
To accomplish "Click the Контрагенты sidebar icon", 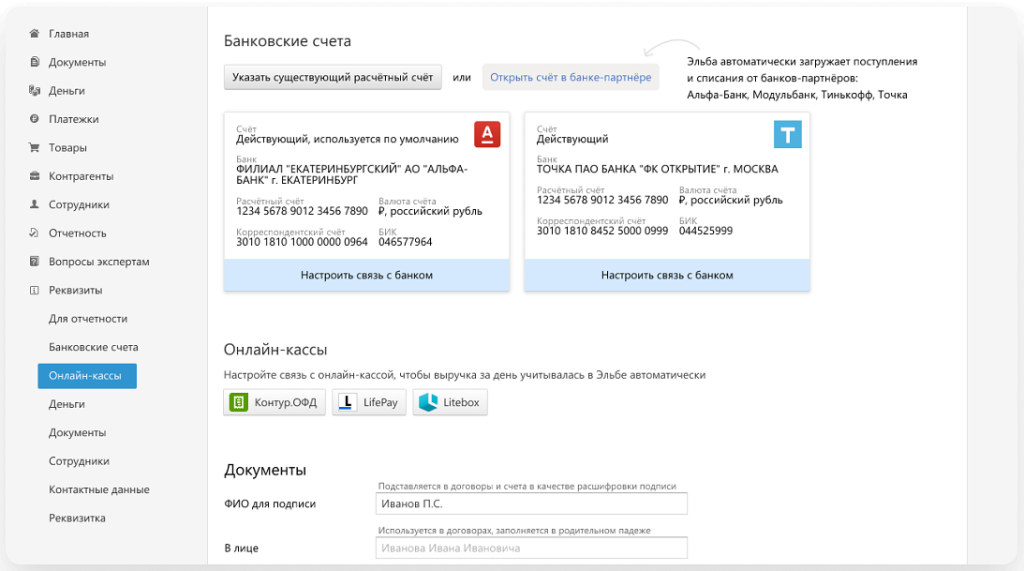I will point(34,176).
